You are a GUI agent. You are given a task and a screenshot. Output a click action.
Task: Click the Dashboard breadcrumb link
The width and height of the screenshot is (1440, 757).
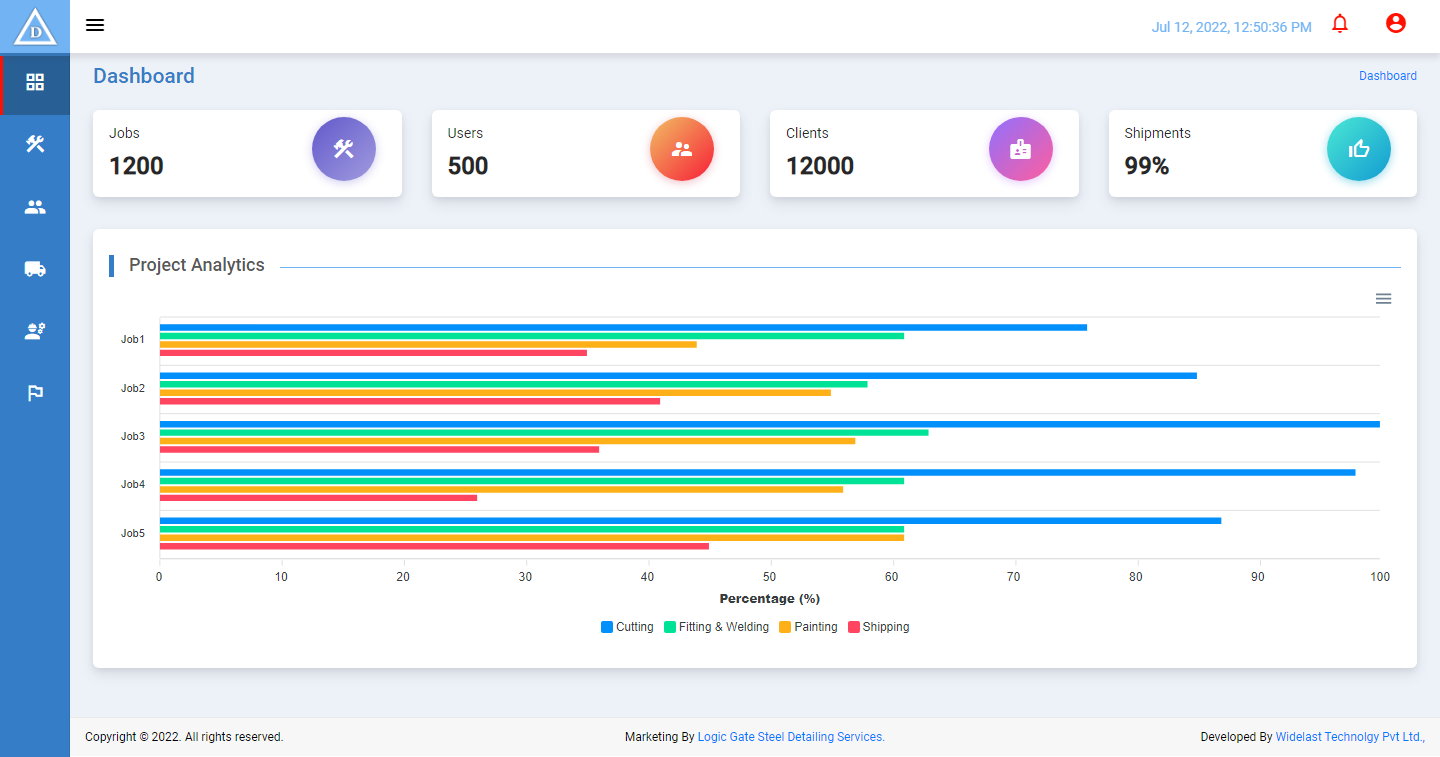click(1388, 76)
